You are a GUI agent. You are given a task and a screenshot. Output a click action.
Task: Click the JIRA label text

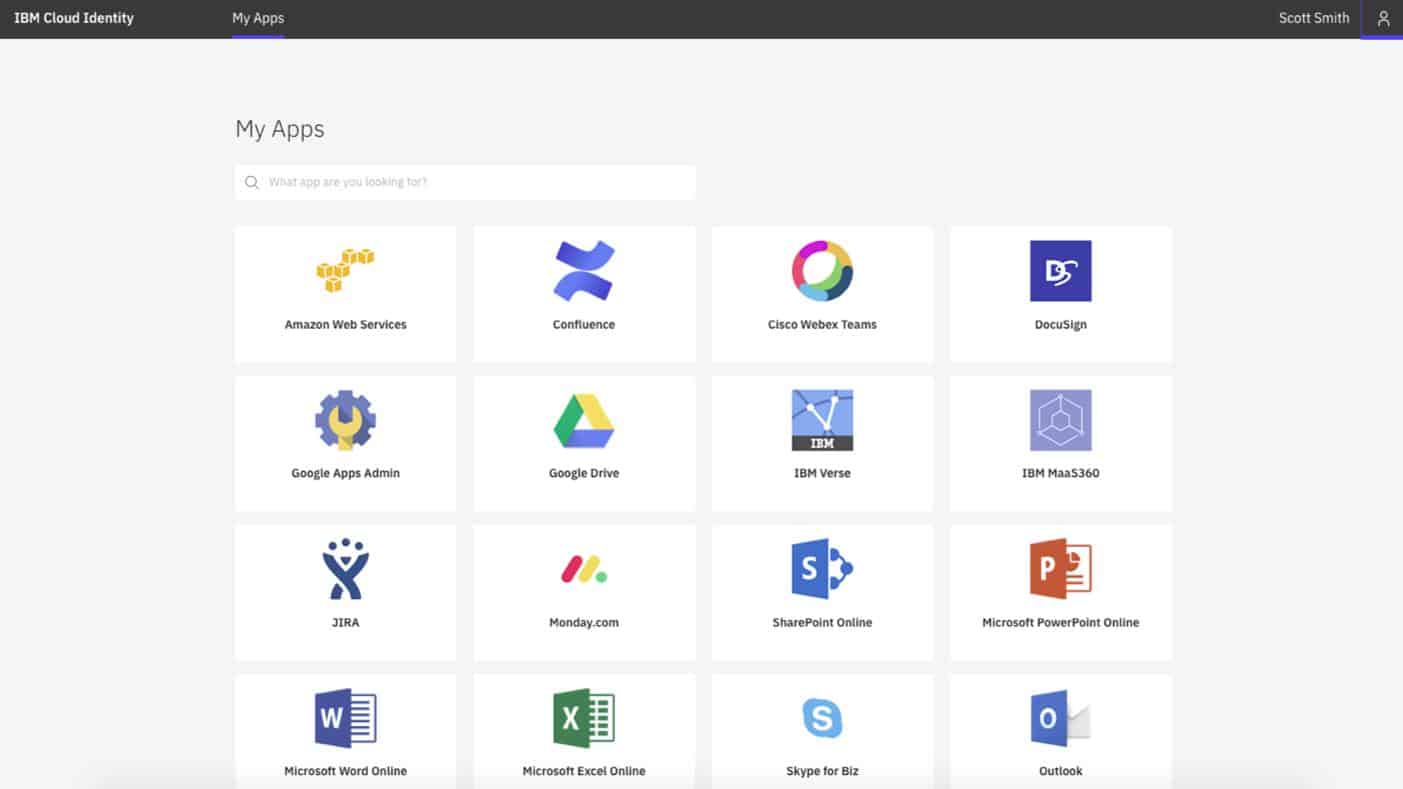(345, 623)
